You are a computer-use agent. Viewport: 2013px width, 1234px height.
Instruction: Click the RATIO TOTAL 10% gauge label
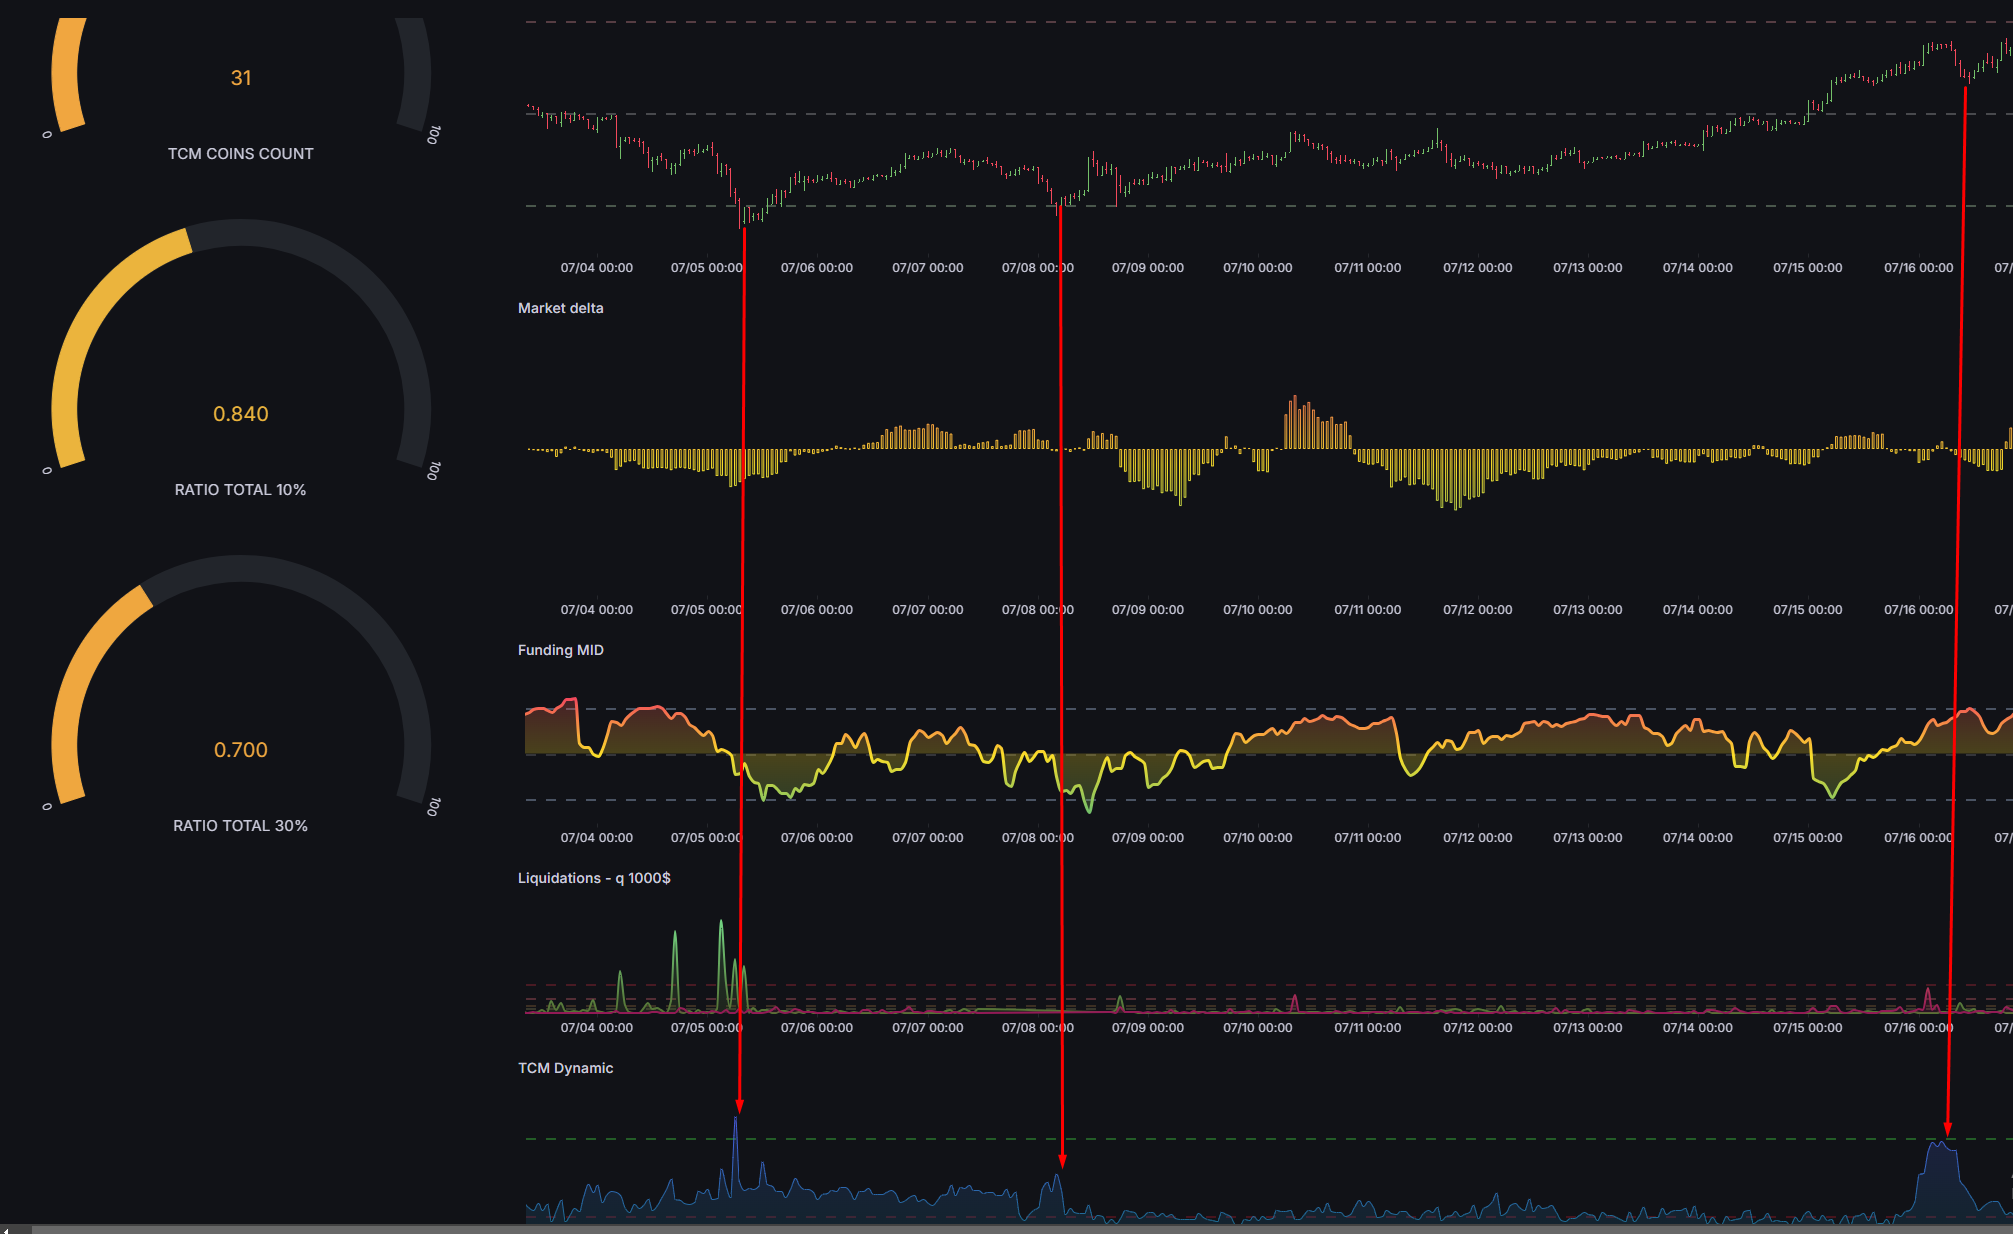tap(240, 490)
